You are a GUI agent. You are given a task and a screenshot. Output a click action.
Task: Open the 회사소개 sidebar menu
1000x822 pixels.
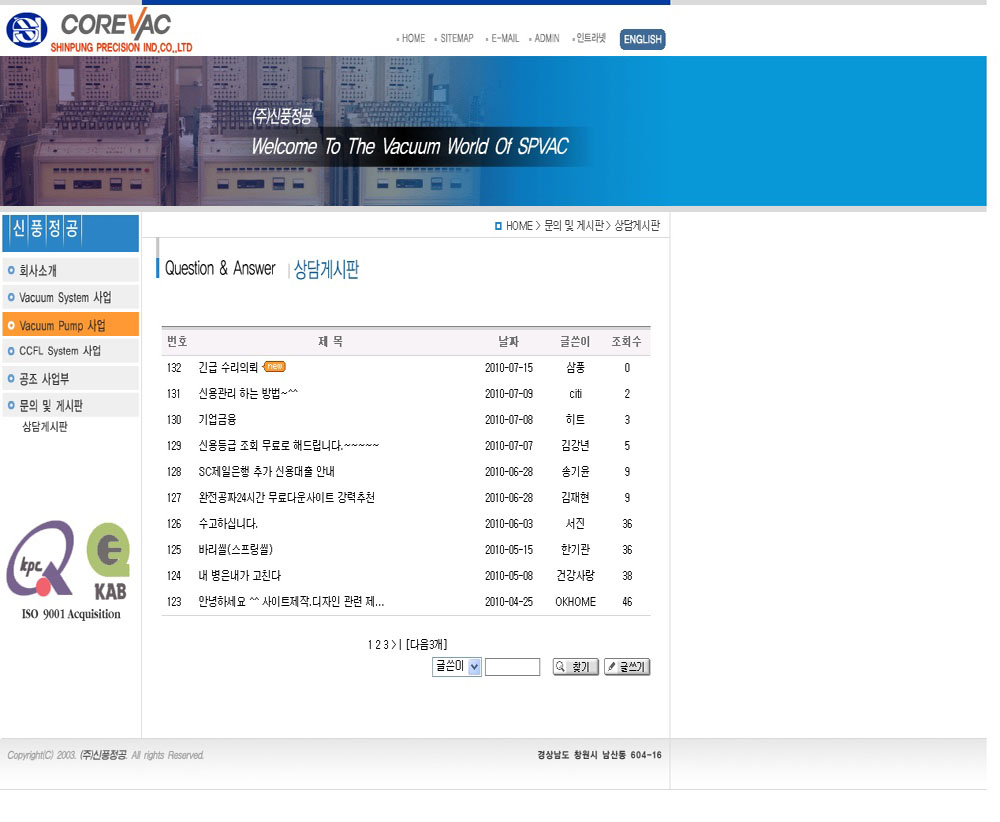coord(70,270)
